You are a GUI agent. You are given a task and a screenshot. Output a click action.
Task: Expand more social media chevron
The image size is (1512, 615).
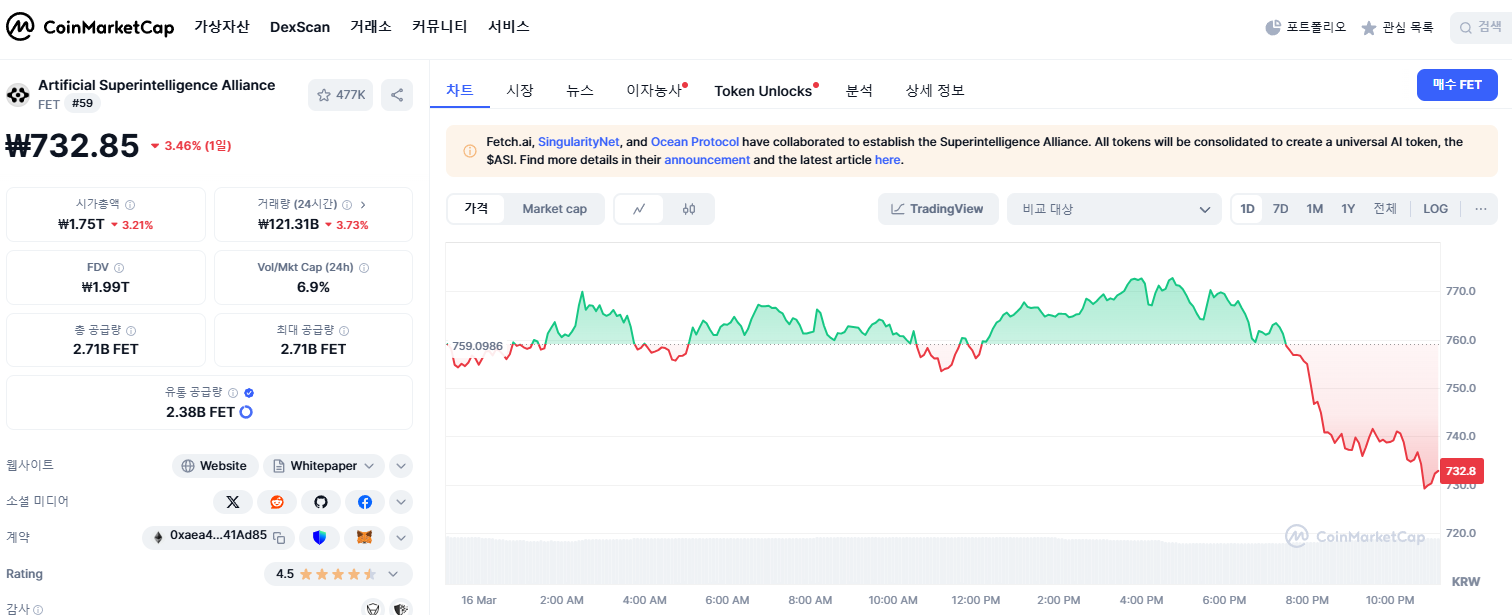[400, 502]
